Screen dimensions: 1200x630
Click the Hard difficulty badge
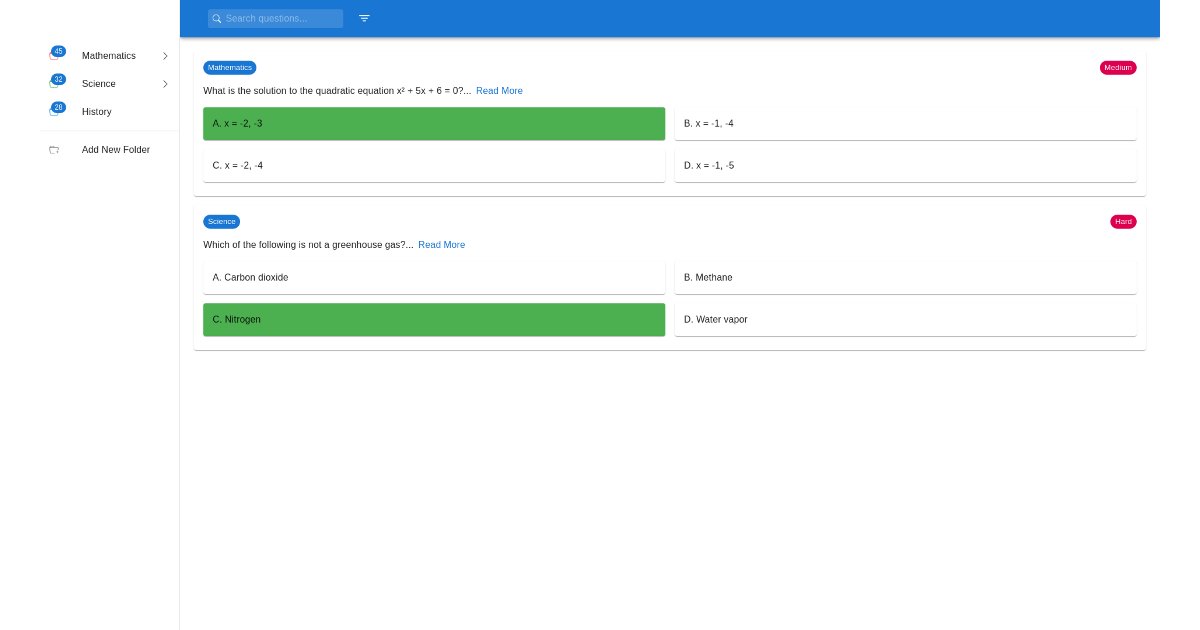pyautogui.click(x=1123, y=221)
